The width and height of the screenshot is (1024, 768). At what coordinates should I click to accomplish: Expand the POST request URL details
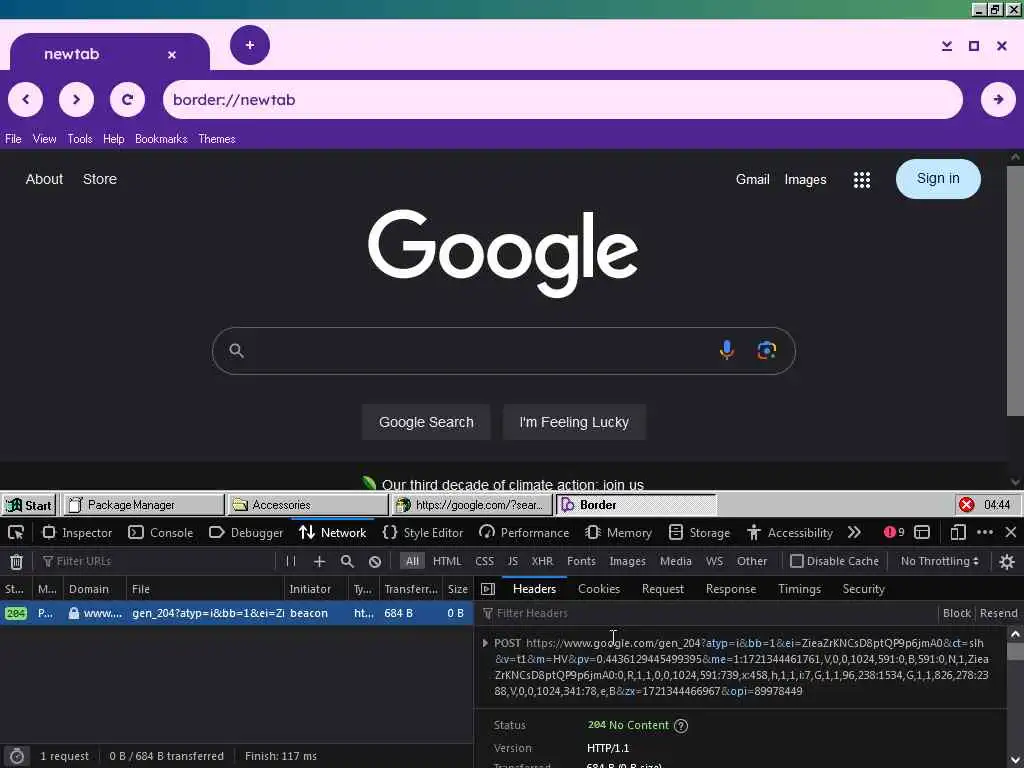(485, 643)
